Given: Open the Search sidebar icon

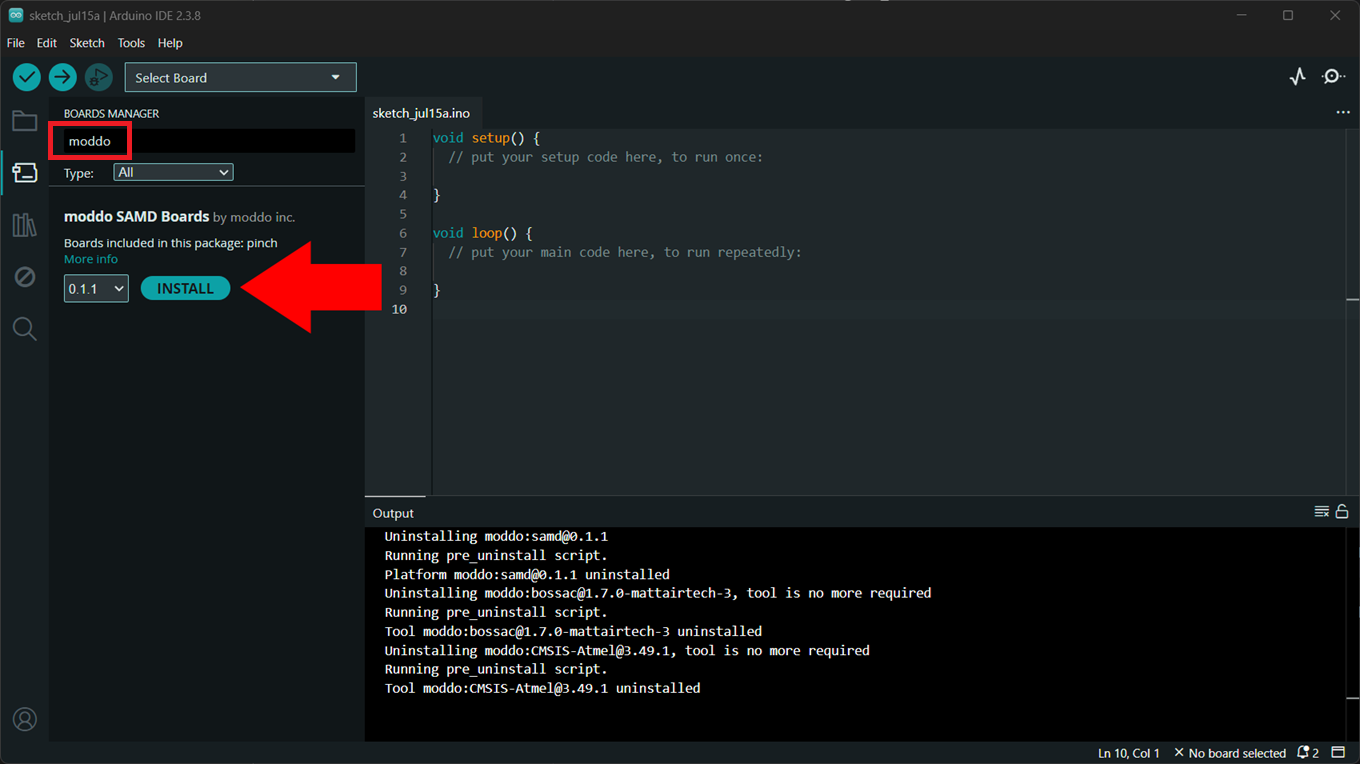Looking at the screenshot, I should (x=25, y=329).
